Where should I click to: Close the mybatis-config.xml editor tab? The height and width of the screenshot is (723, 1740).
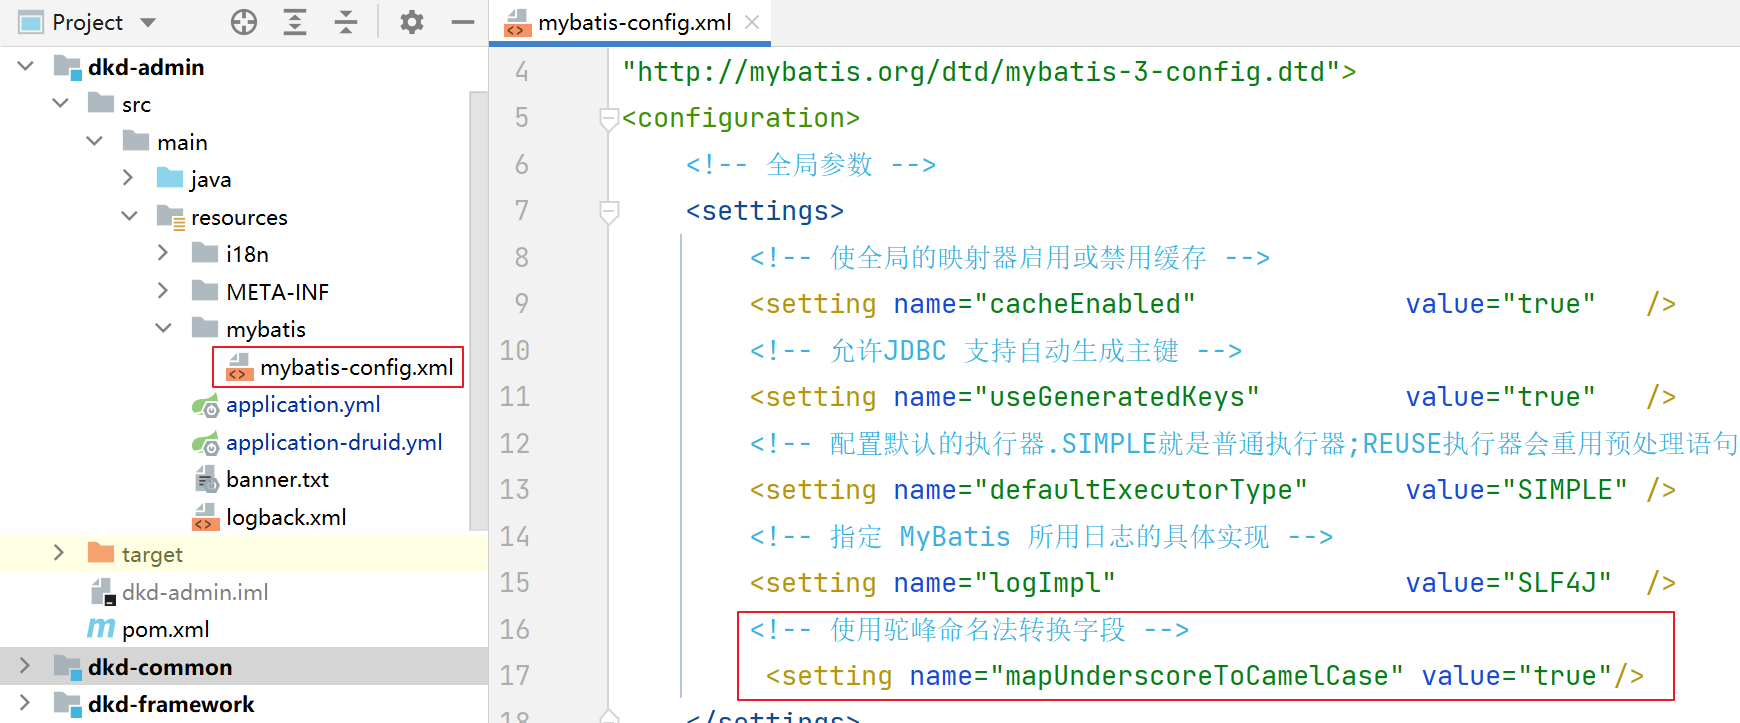coord(752,22)
